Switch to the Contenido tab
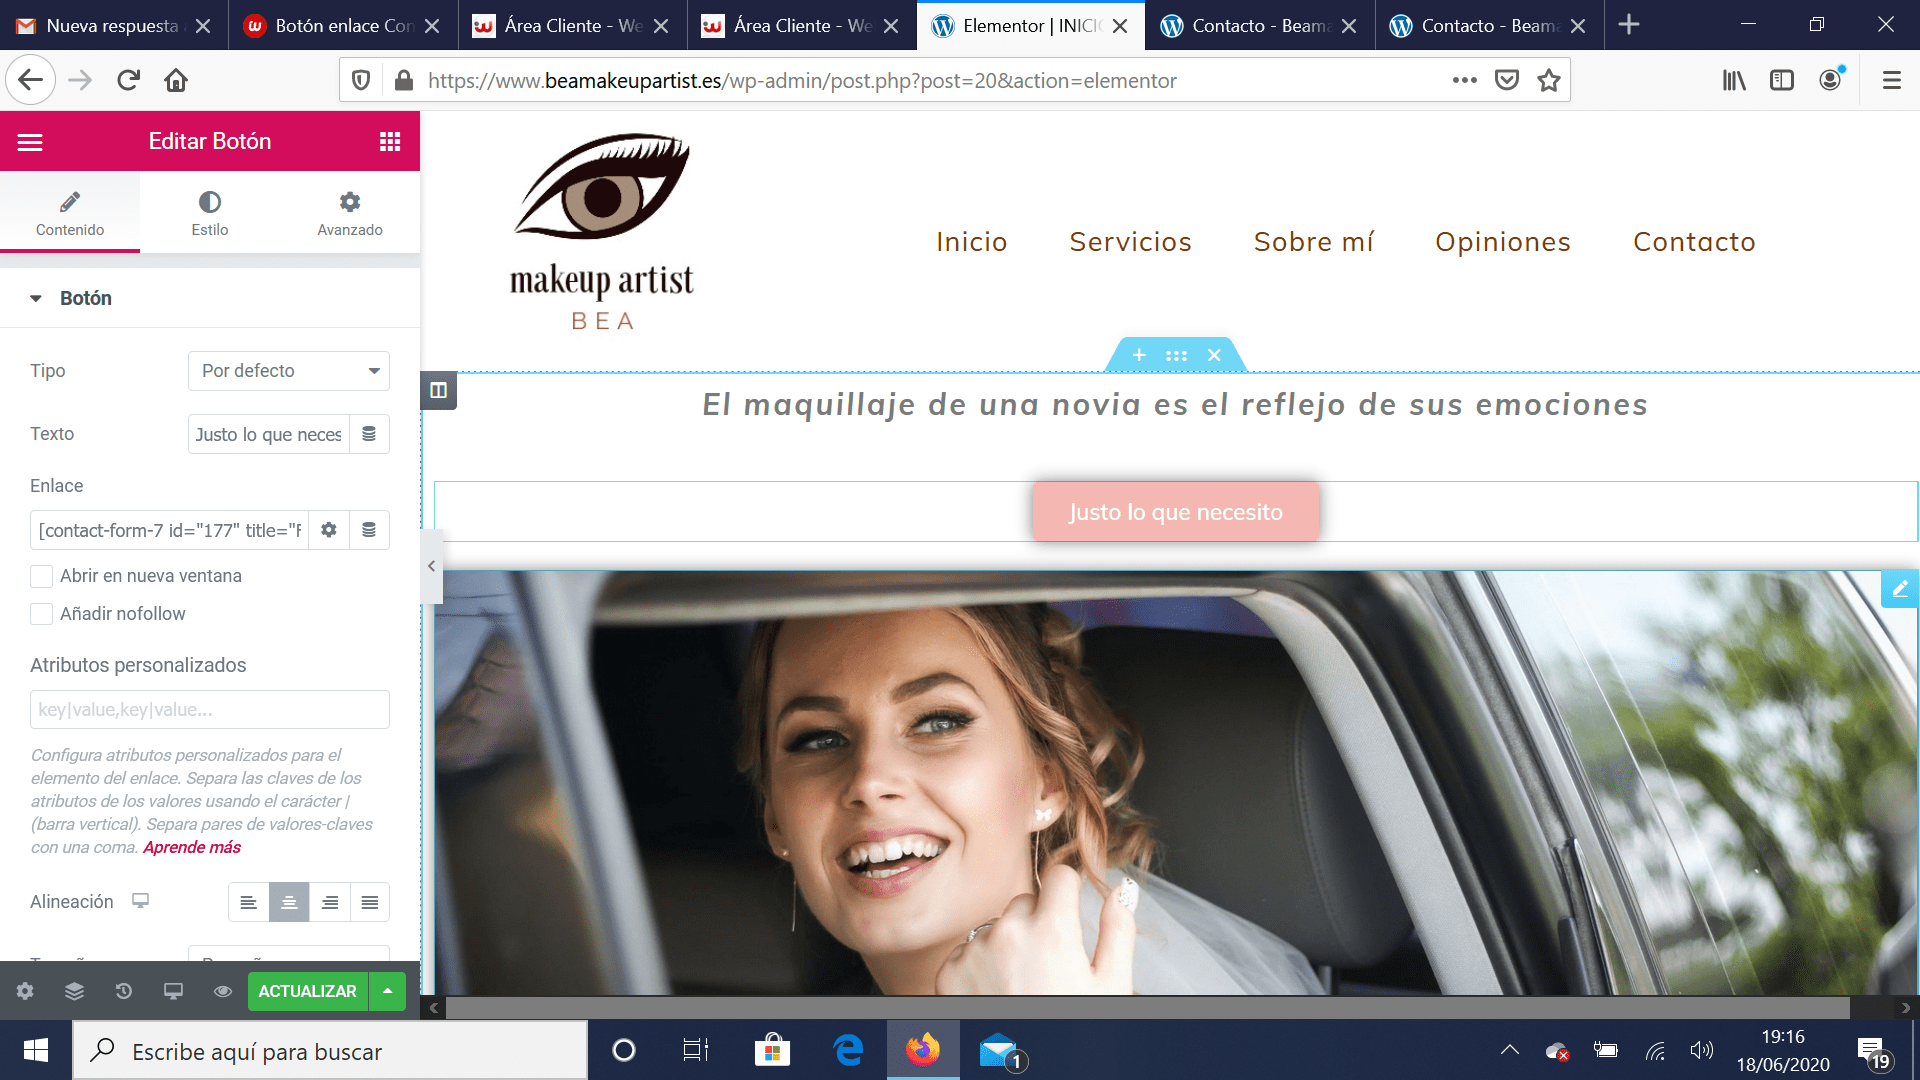Viewport: 1920px width, 1080px height. (70, 213)
